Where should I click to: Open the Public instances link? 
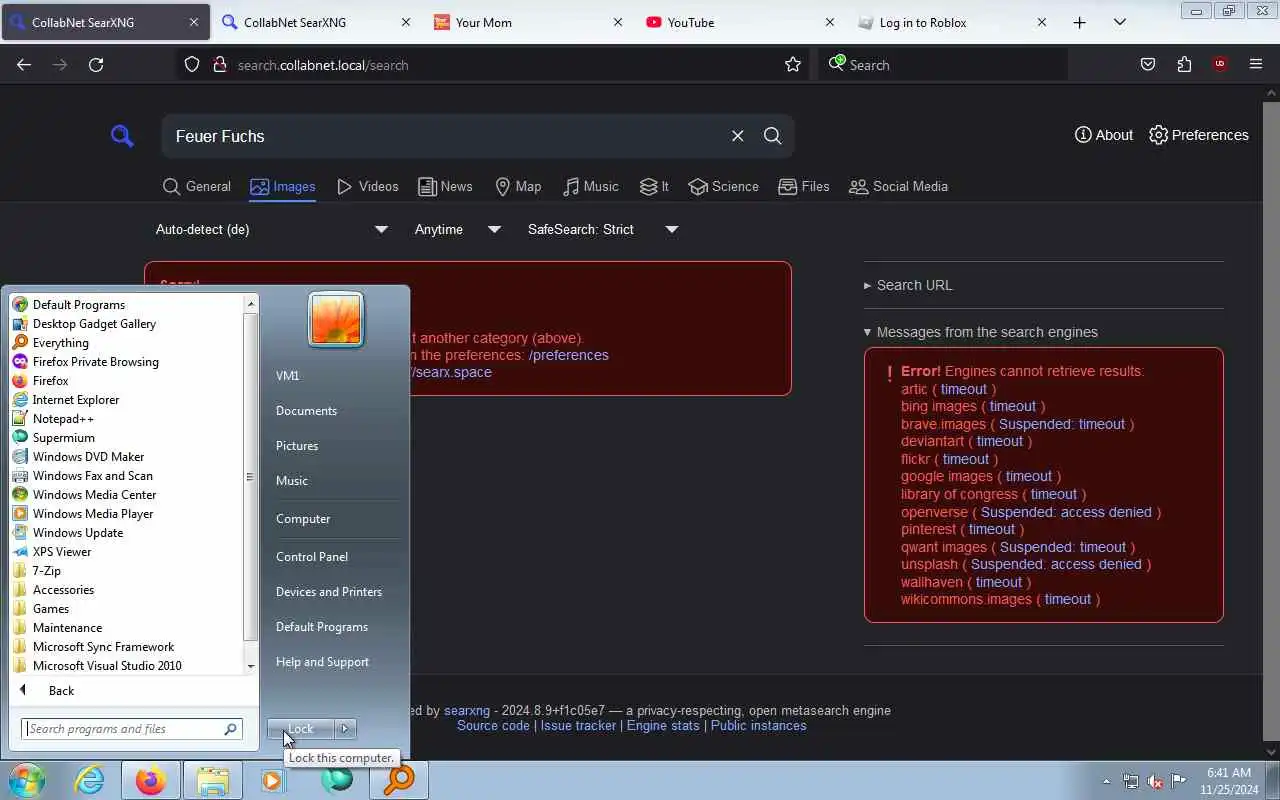[x=758, y=726]
